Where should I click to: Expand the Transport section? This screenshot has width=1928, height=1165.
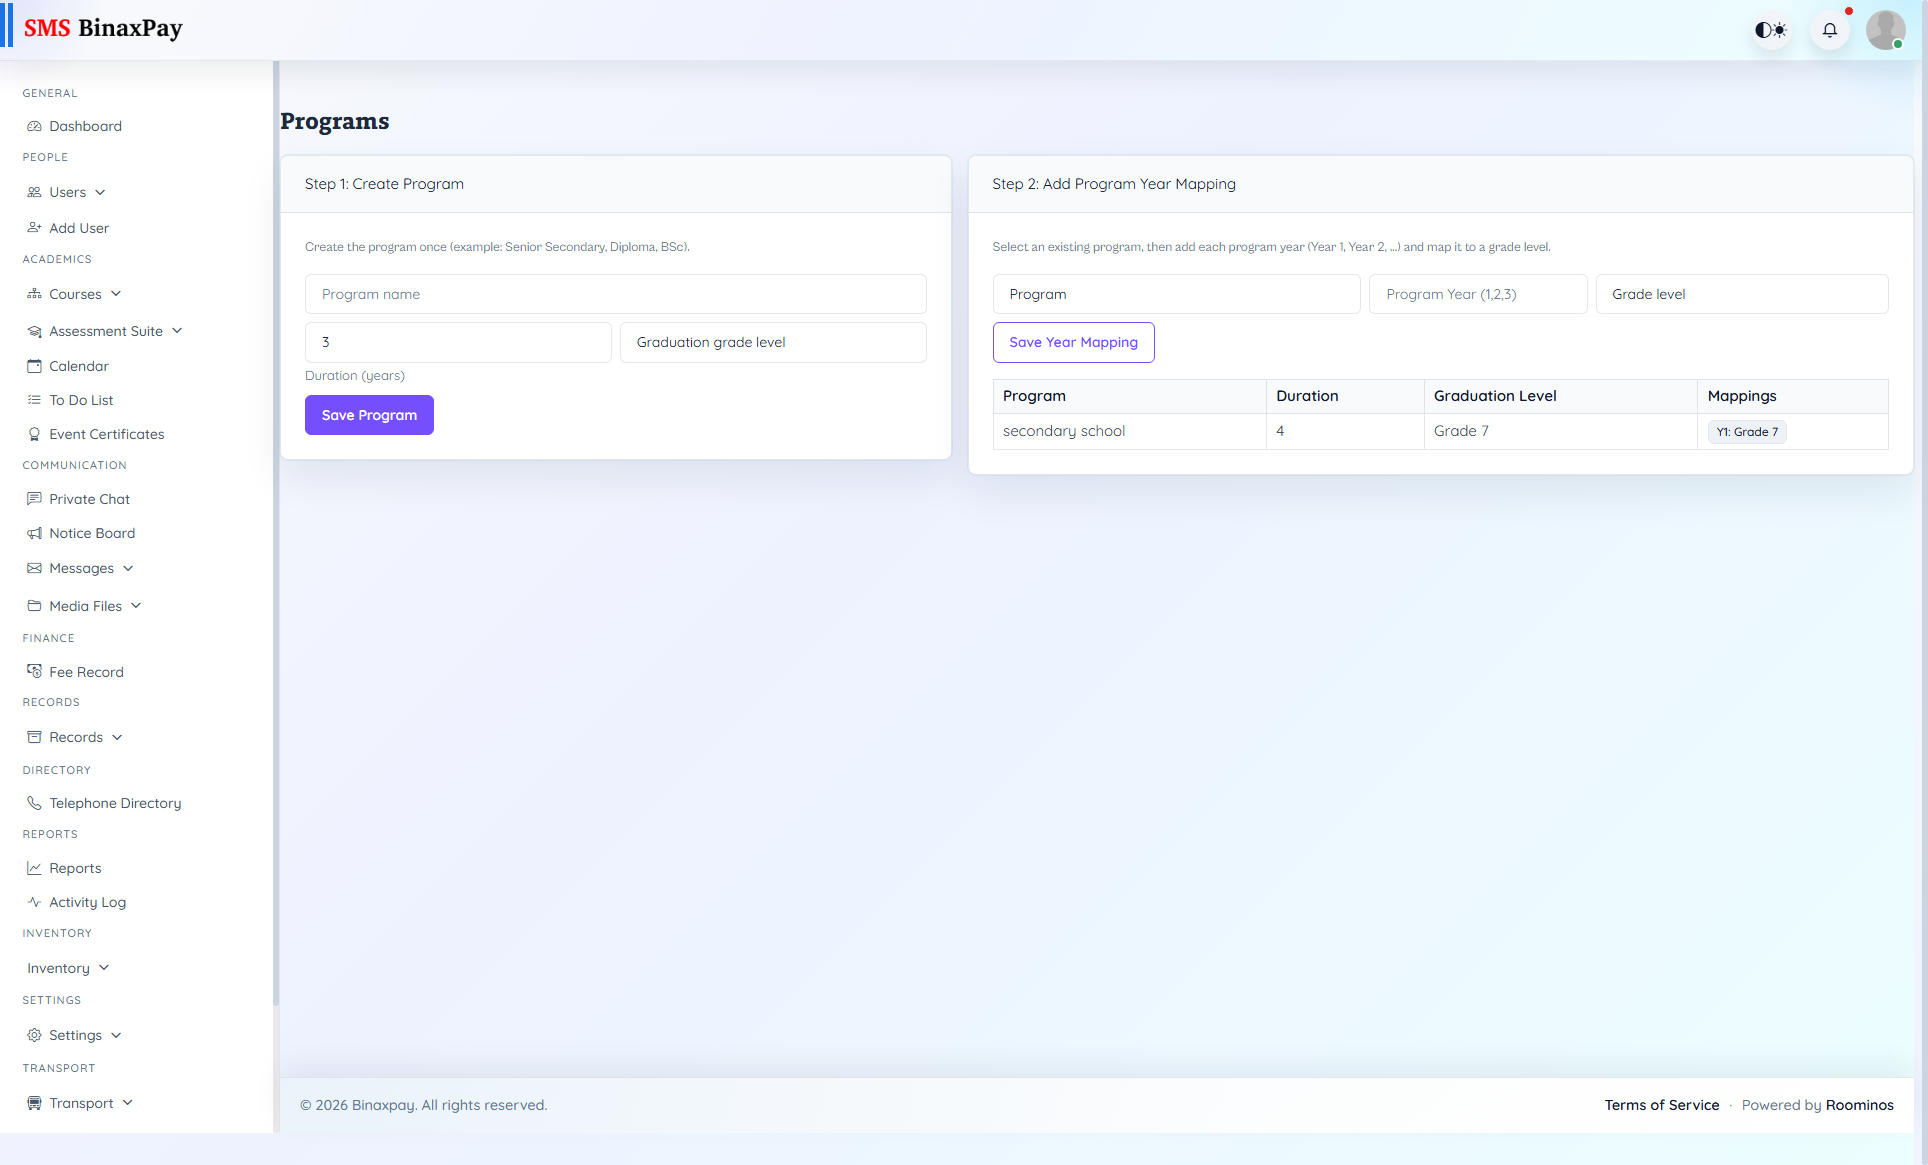pos(80,1103)
